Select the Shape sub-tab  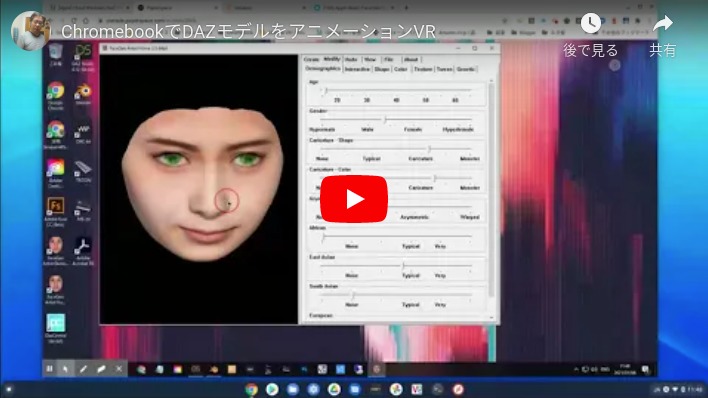(382, 69)
